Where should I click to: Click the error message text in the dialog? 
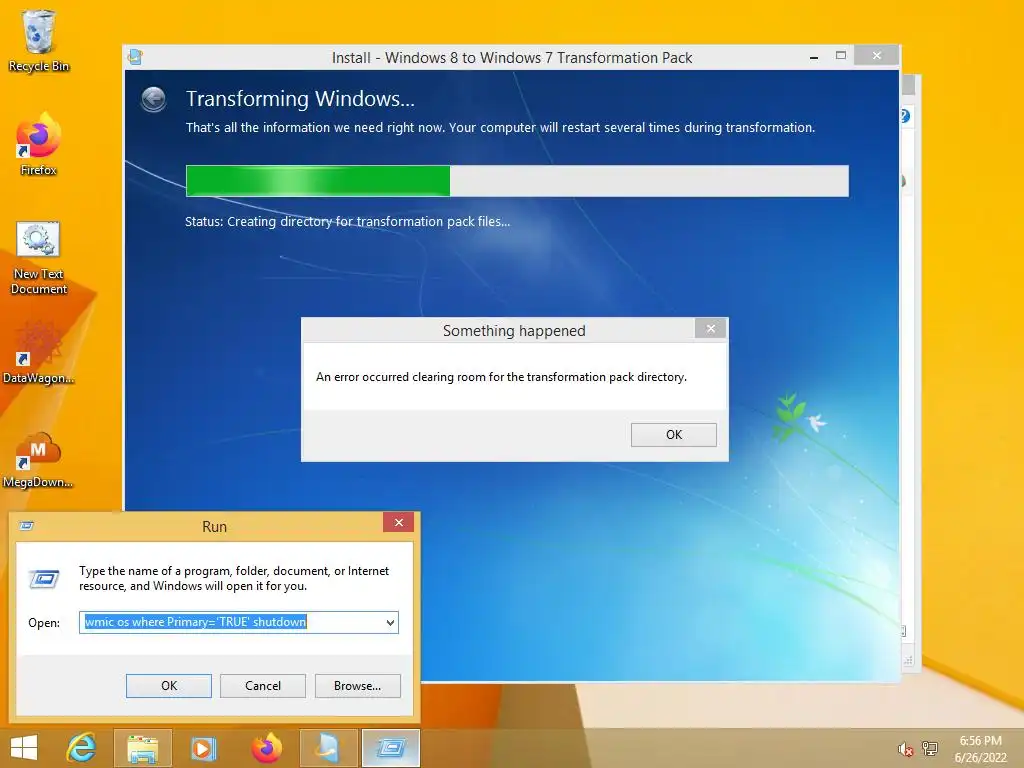click(501, 377)
